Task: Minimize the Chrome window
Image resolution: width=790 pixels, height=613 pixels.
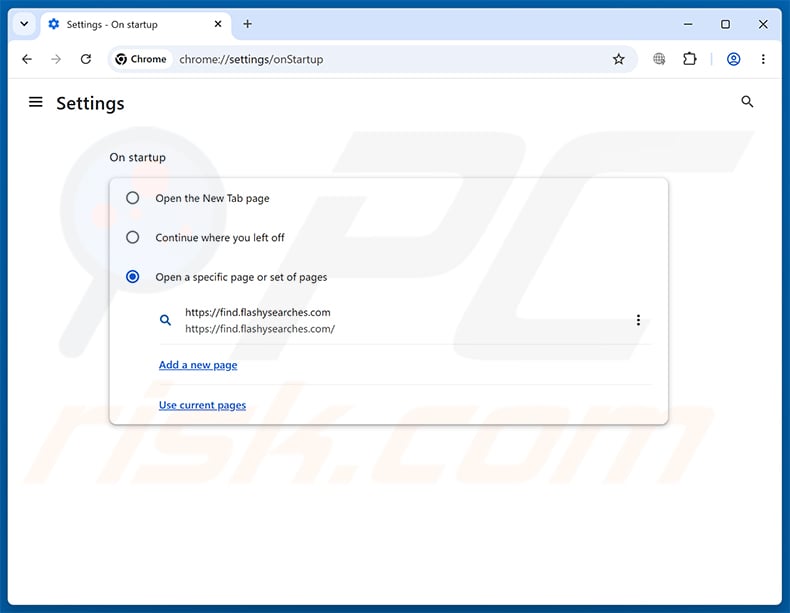Action: [x=688, y=24]
